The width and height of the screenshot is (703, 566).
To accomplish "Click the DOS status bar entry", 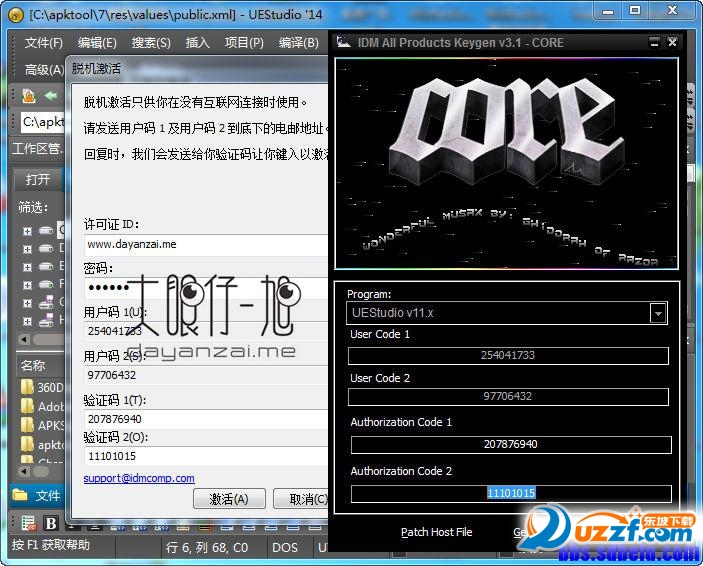I will (x=285, y=547).
